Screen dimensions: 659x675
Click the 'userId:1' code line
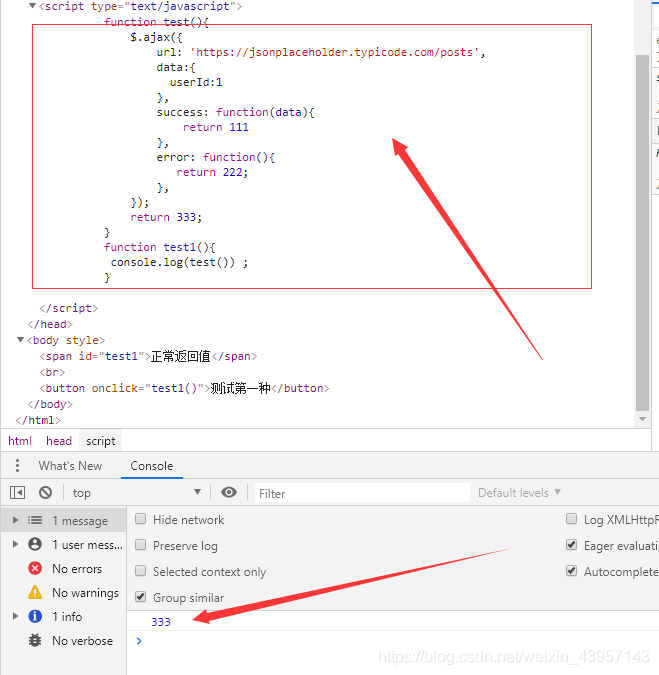point(196,82)
